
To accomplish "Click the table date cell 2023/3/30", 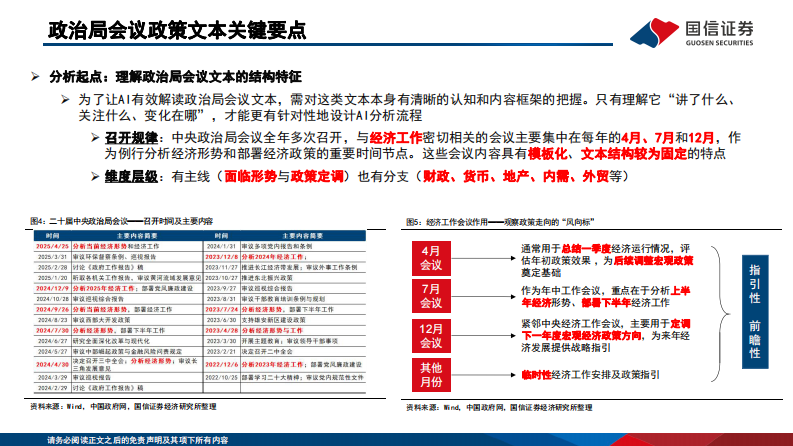I will (x=221, y=341).
